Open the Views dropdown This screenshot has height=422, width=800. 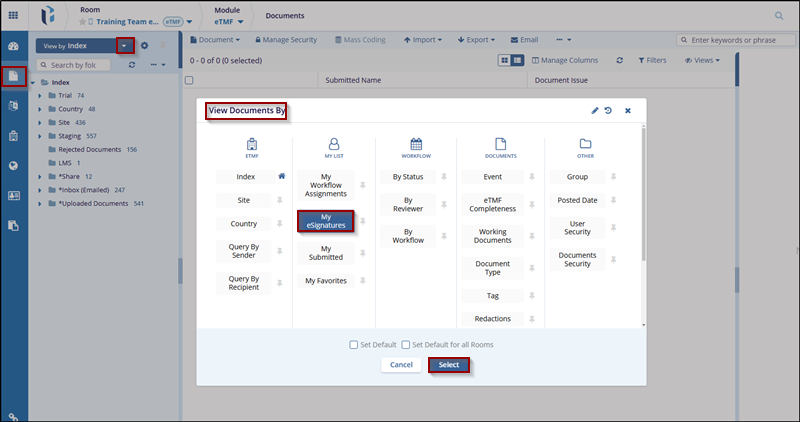(x=703, y=61)
